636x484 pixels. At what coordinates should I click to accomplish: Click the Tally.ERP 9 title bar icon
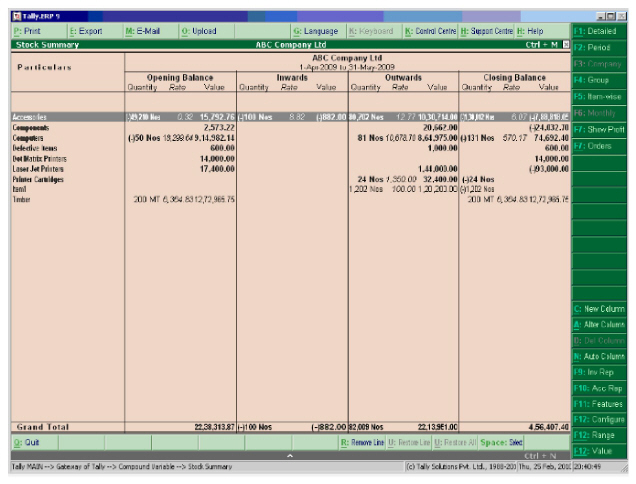click(17, 16)
